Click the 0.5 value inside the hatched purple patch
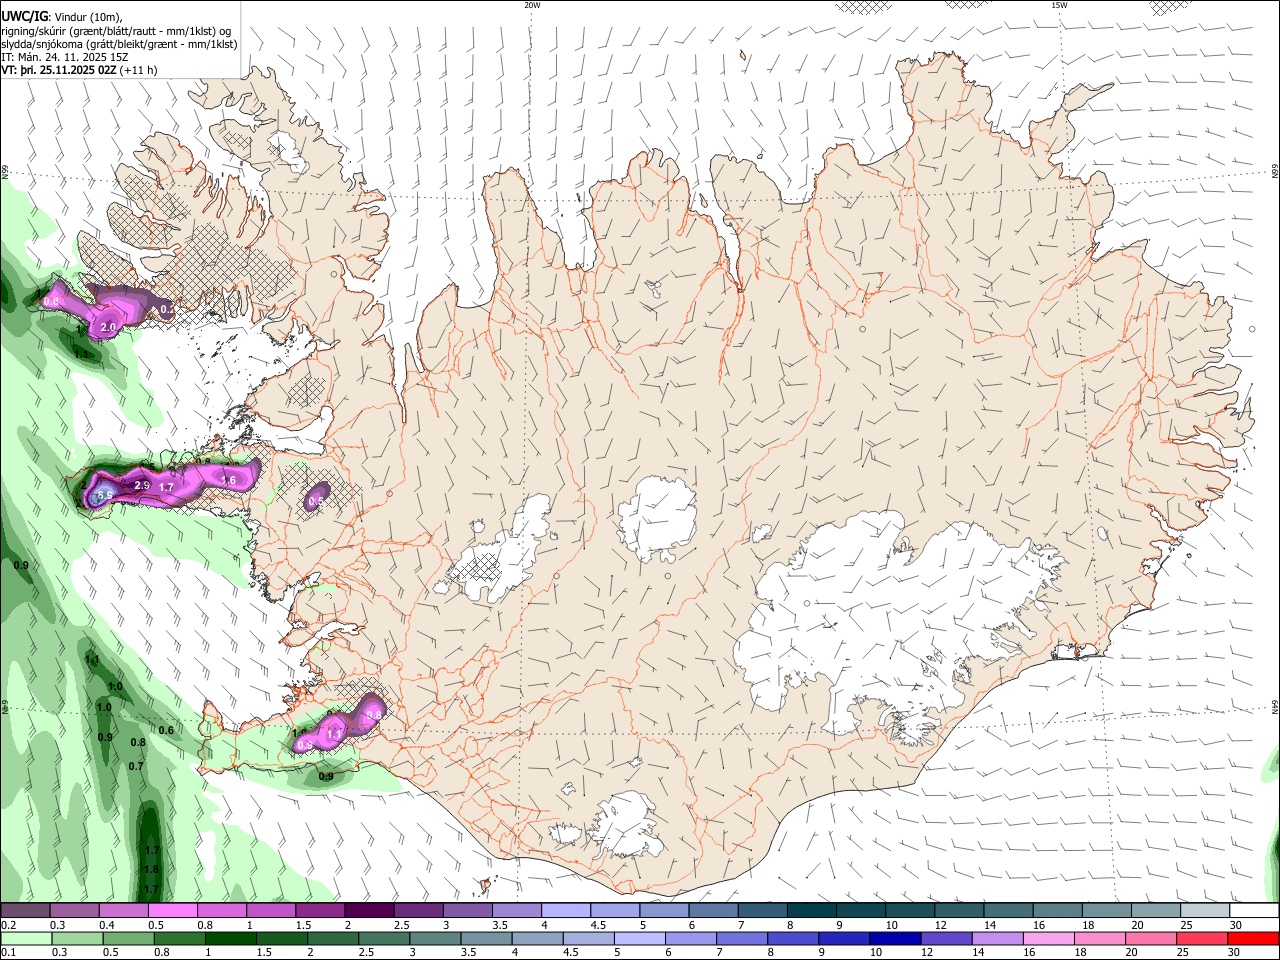The width and height of the screenshot is (1280, 960). tap(317, 500)
